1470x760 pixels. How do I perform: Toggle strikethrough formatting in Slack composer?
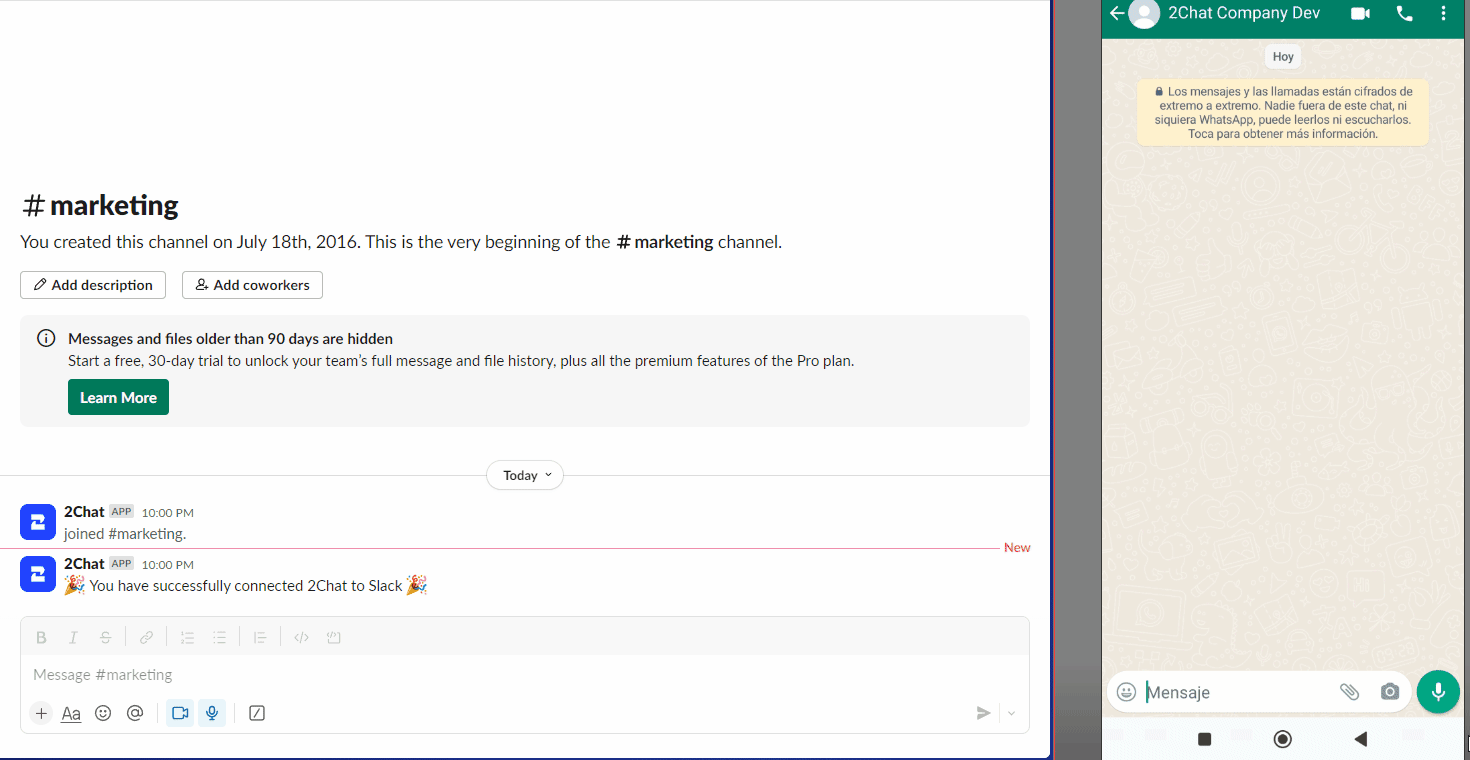pyautogui.click(x=105, y=637)
